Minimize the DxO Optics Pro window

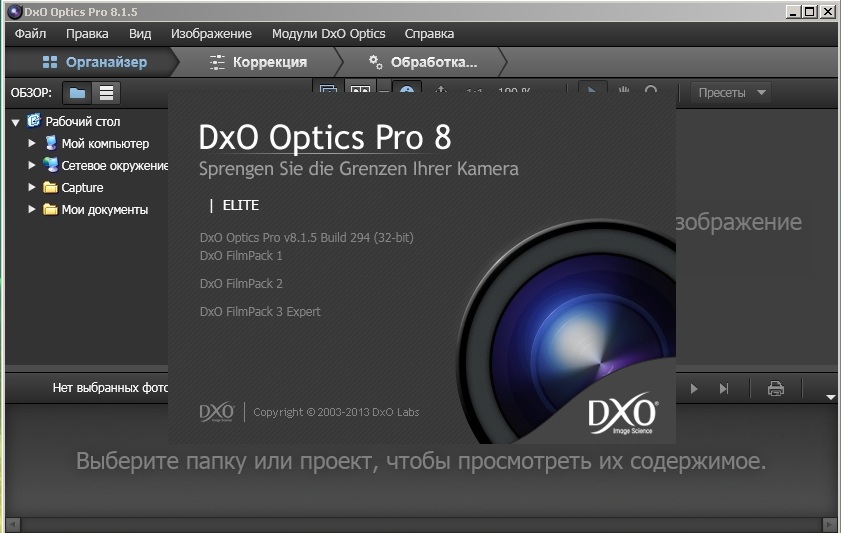[x=793, y=11]
